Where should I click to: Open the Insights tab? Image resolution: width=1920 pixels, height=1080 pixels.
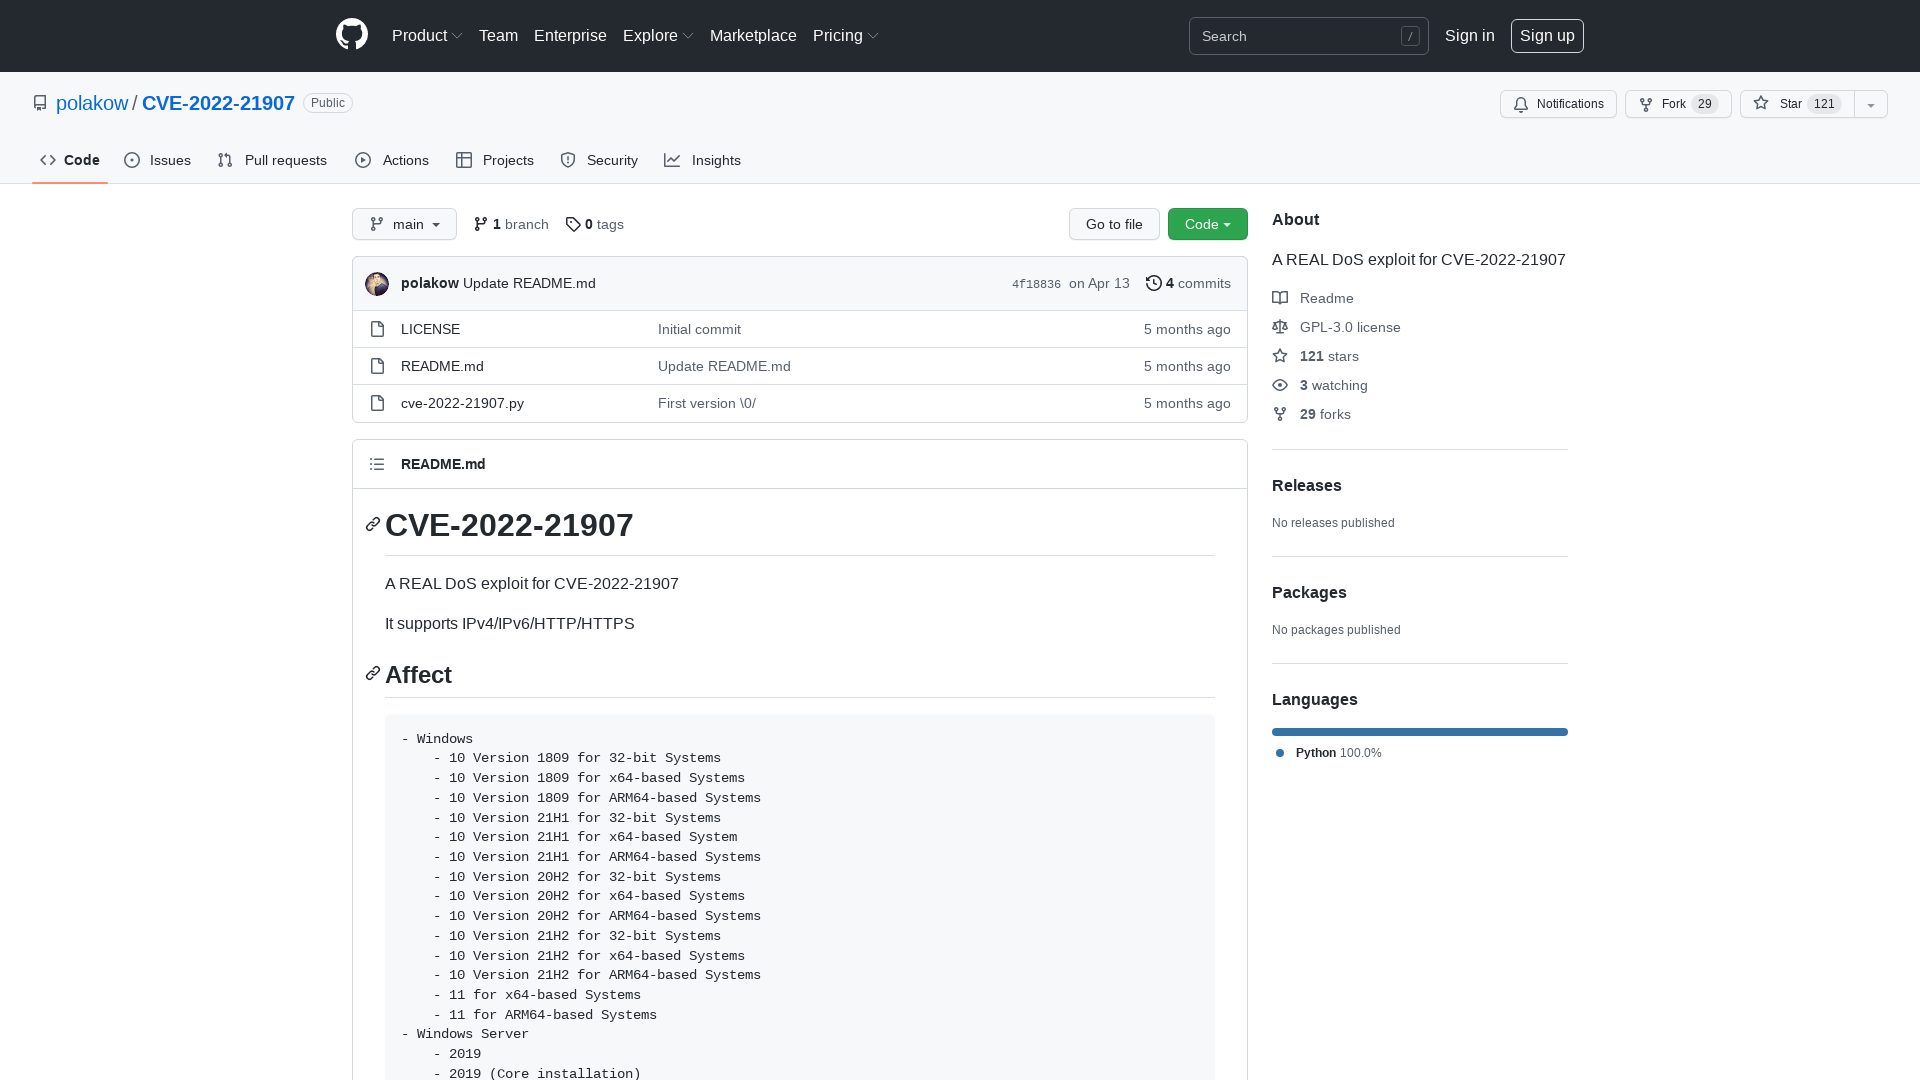(x=702, y=160)
